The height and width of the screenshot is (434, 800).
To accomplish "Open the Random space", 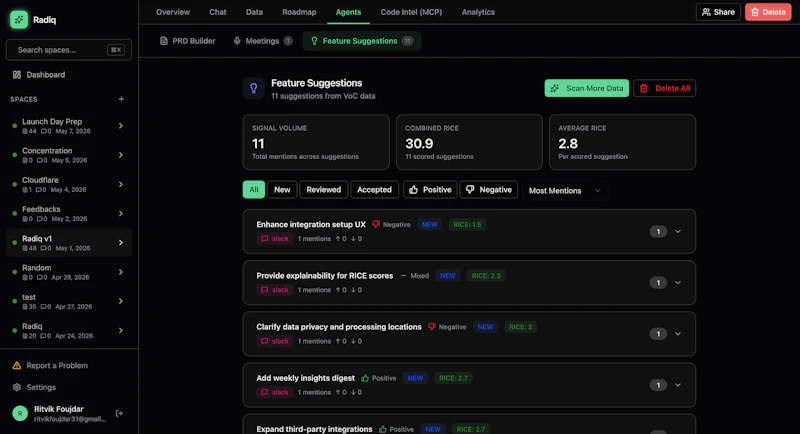I will pos(68,272).
